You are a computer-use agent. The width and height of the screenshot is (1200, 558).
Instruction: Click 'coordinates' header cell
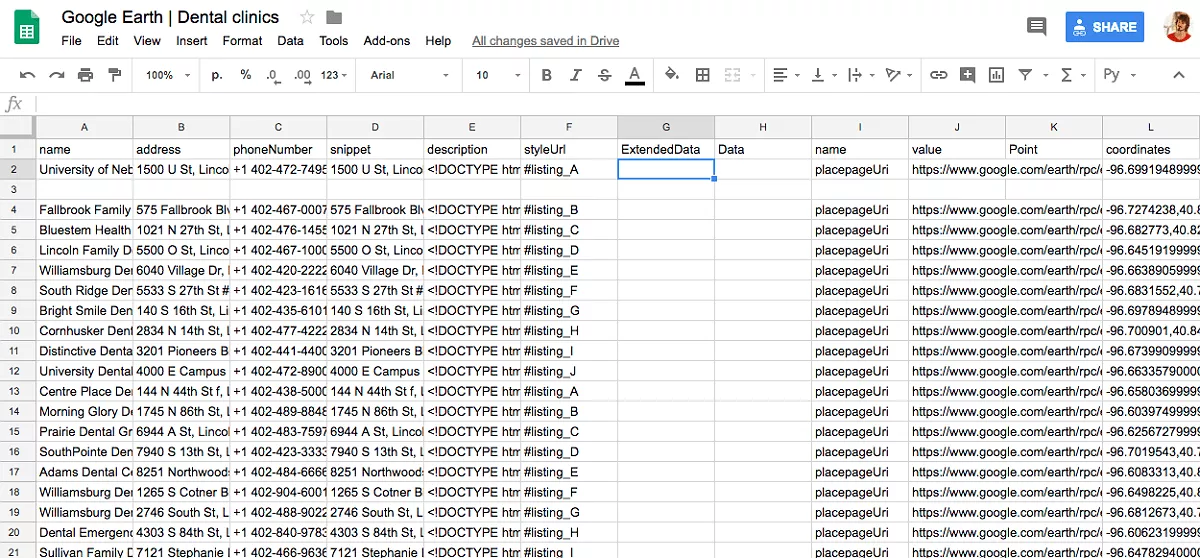point(1151,149)
